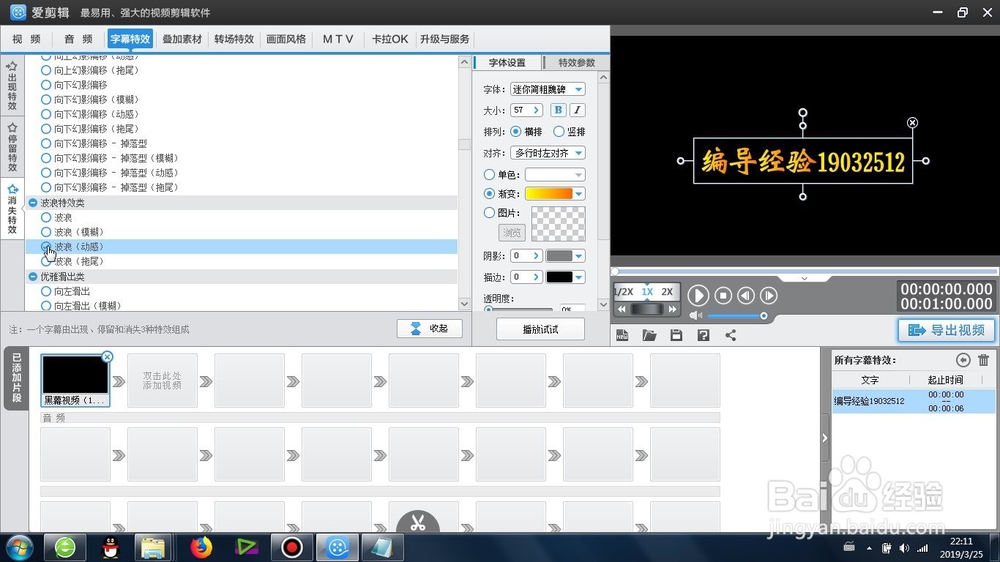Set playback speed to 2X

click(x=667, y=292)
